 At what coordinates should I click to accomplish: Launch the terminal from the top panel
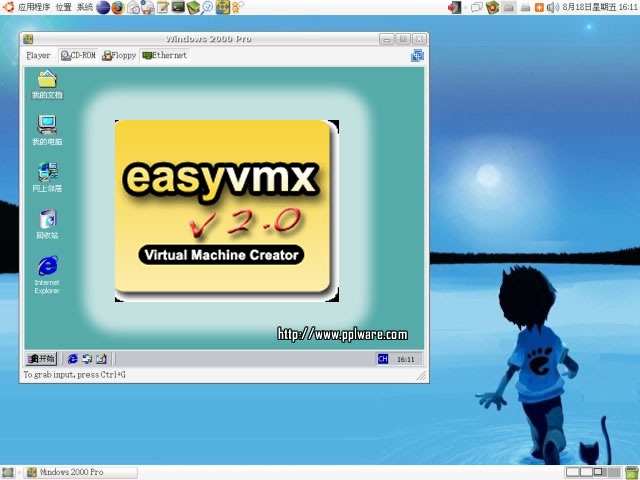[178, 7]
